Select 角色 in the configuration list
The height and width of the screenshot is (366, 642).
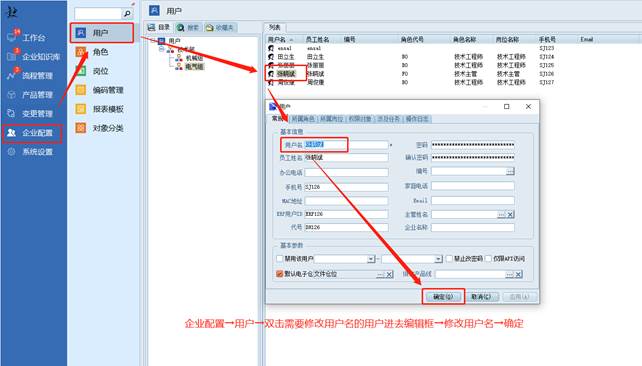pos(101,52)
